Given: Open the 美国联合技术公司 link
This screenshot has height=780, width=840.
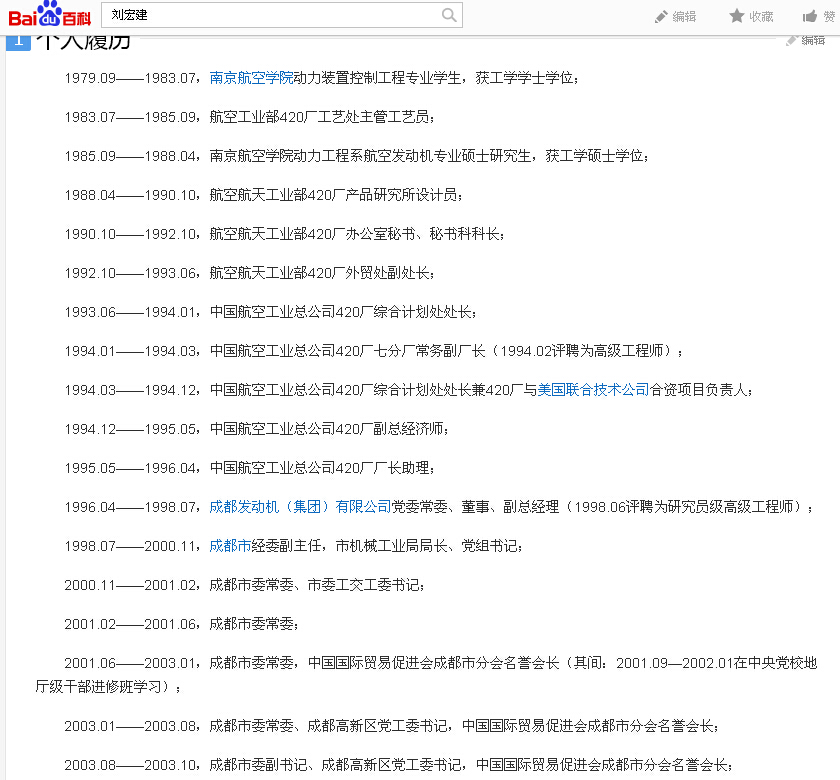Looking at the screenshot, I should tap(593, 390).
